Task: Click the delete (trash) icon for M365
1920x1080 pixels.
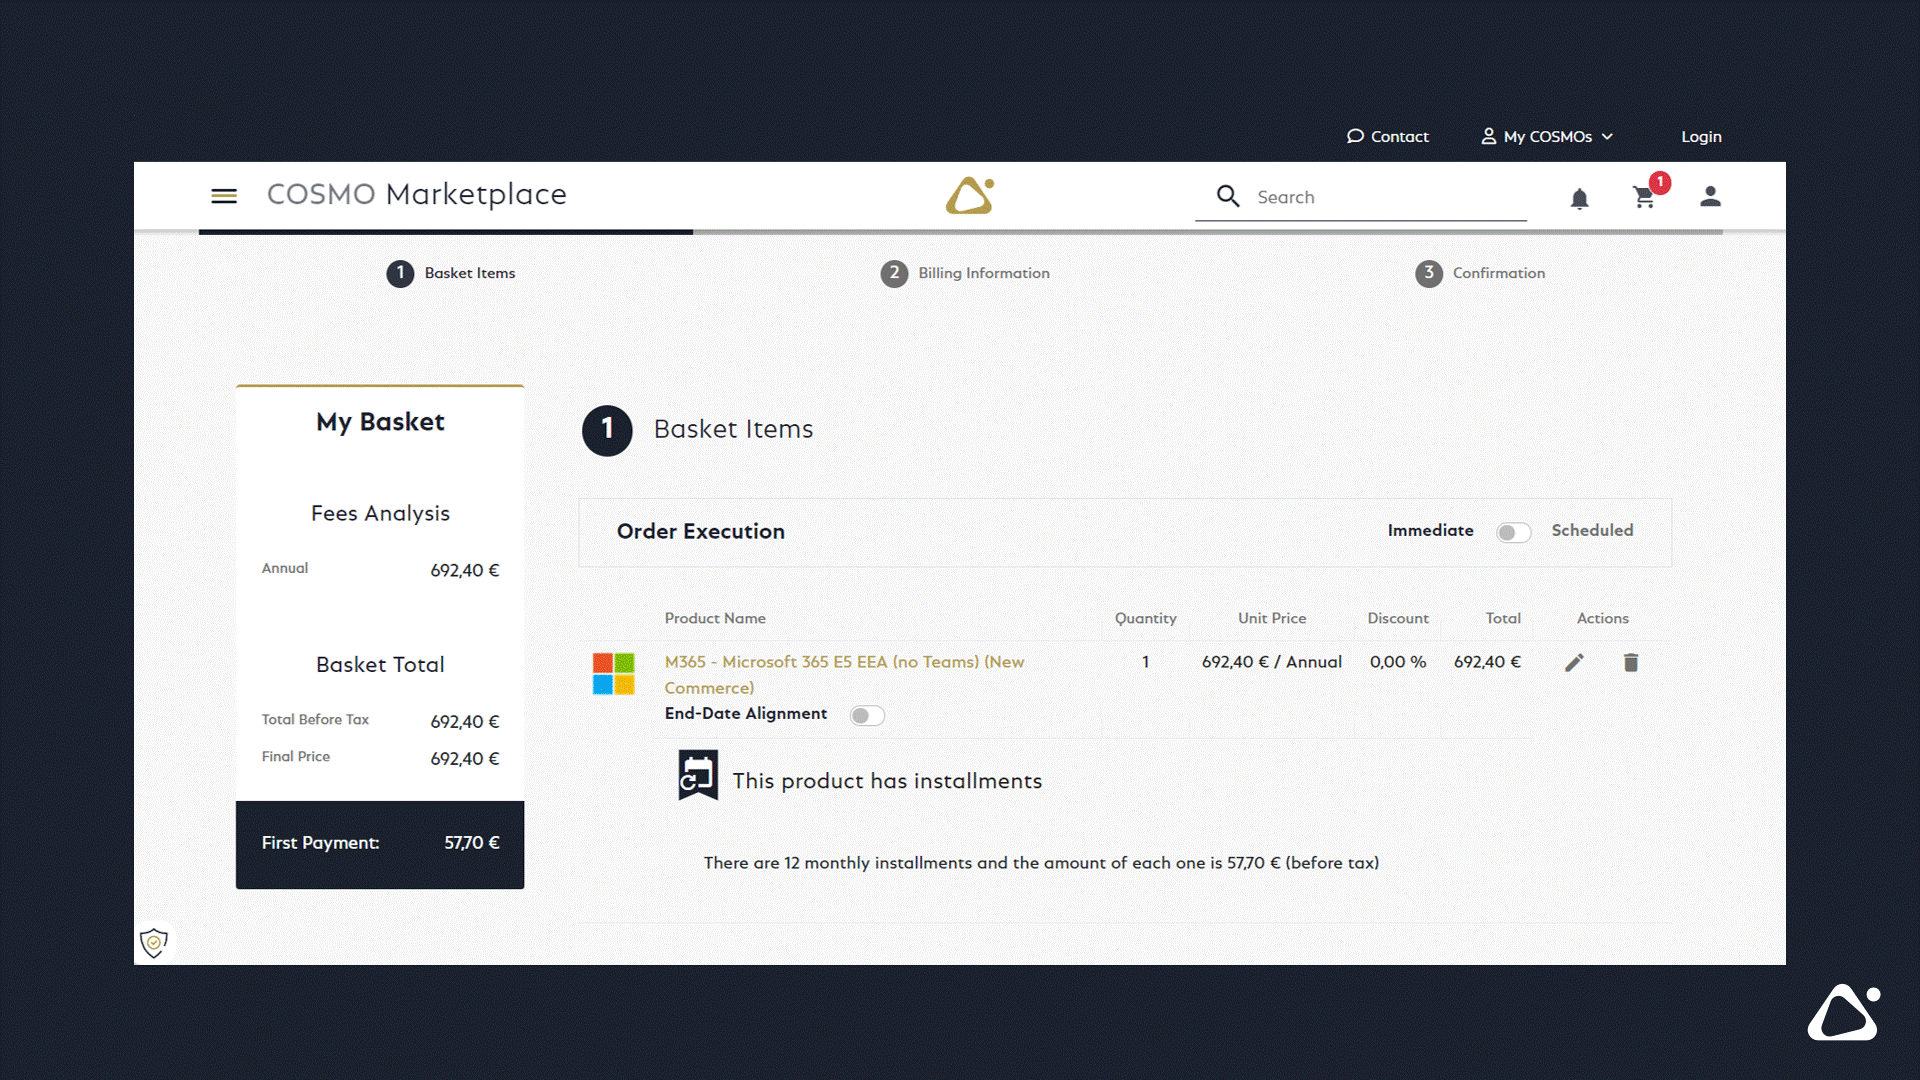Action: click(1631, 661)
